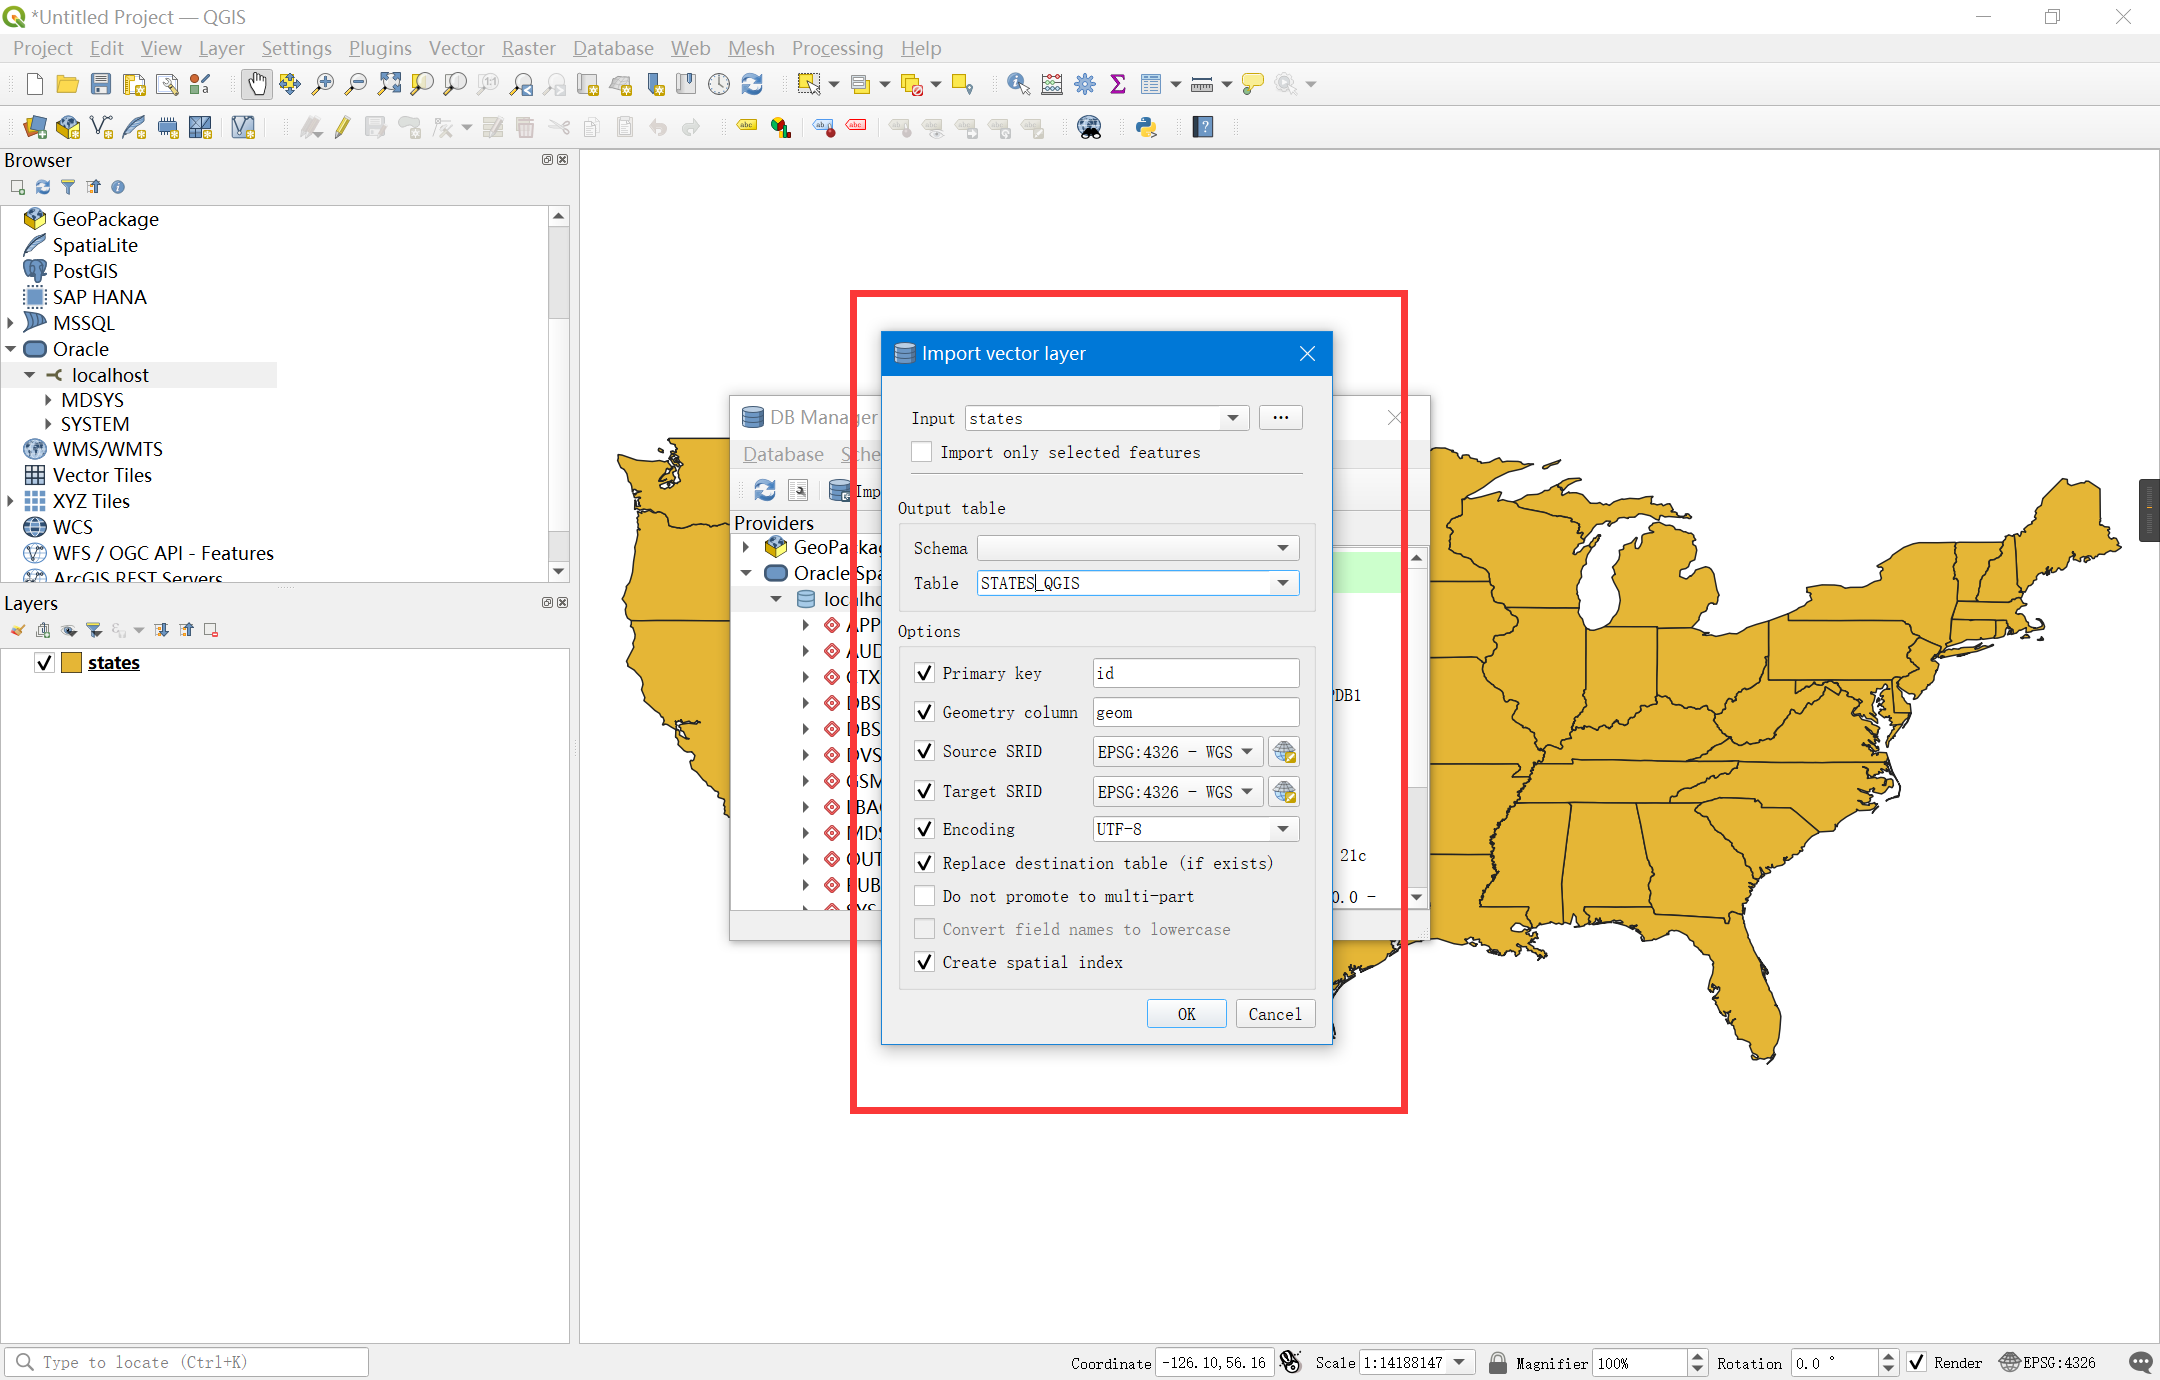Screen dimensions: 2160x1380
Task: Open the Database menu
Action: coord(613,48)
